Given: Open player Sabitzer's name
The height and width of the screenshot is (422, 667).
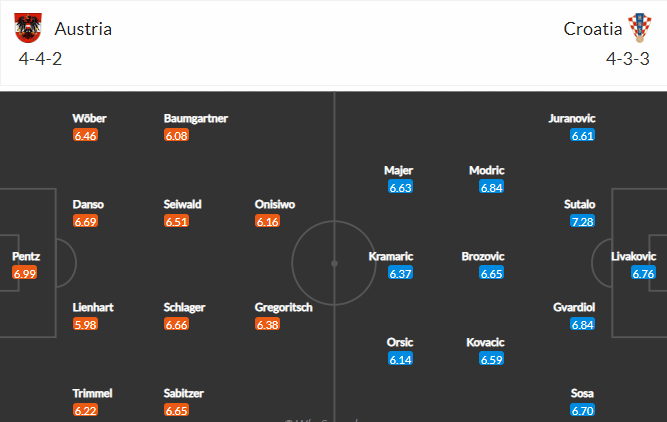Looking at the screenshot, I should [184, 393].
